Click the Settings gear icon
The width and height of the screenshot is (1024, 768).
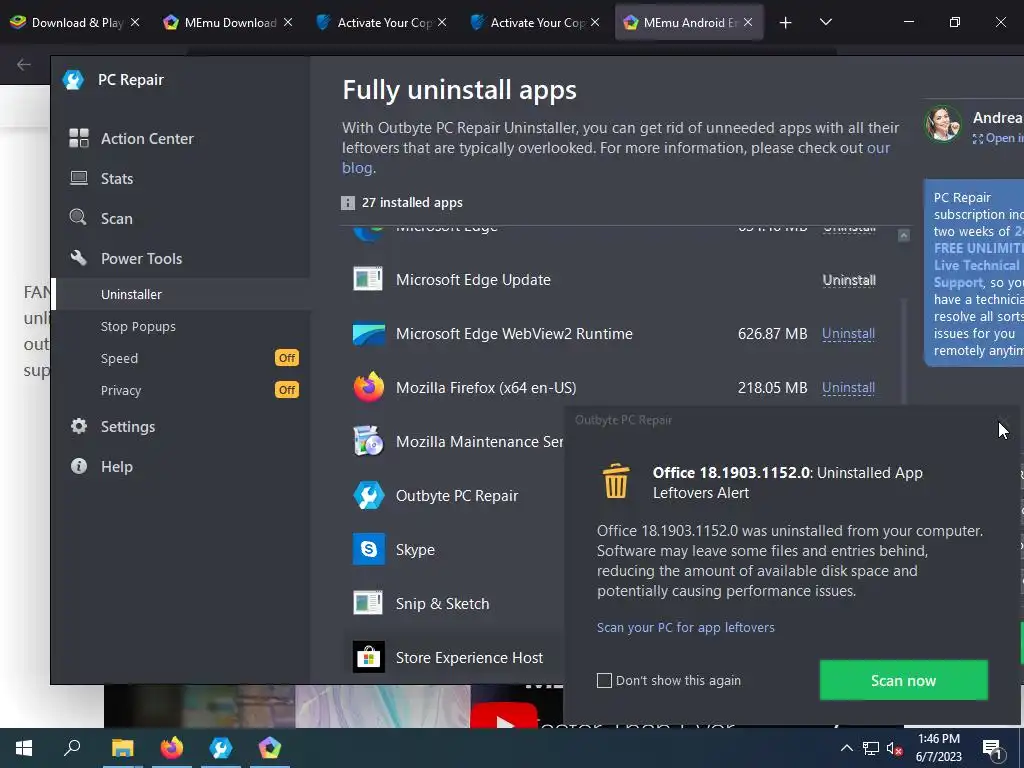(x=79, y=426)
